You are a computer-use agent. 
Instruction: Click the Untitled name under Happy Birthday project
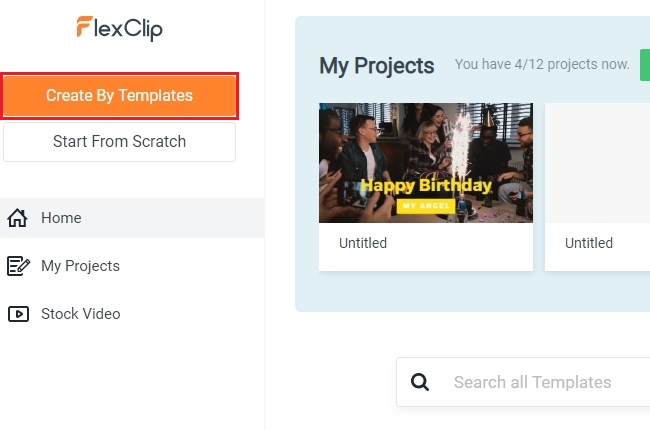(363, 243)
